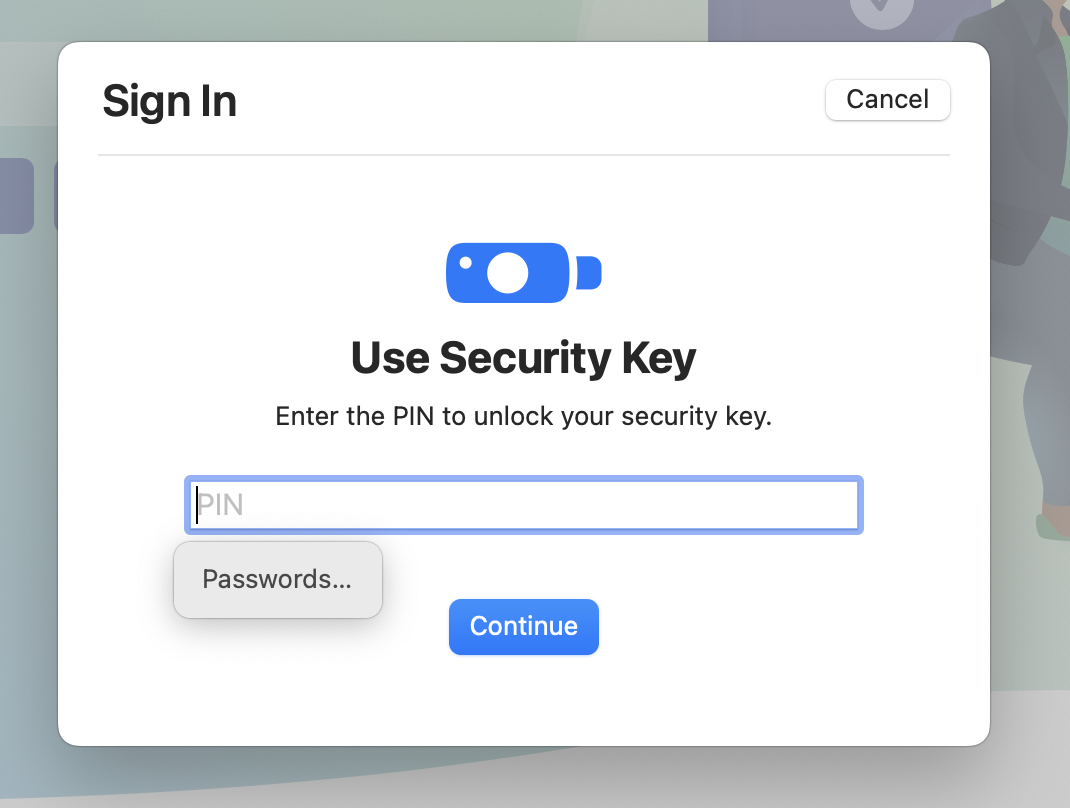
Task: Cancel the Sign In dialog
Action: pos(887,100)
